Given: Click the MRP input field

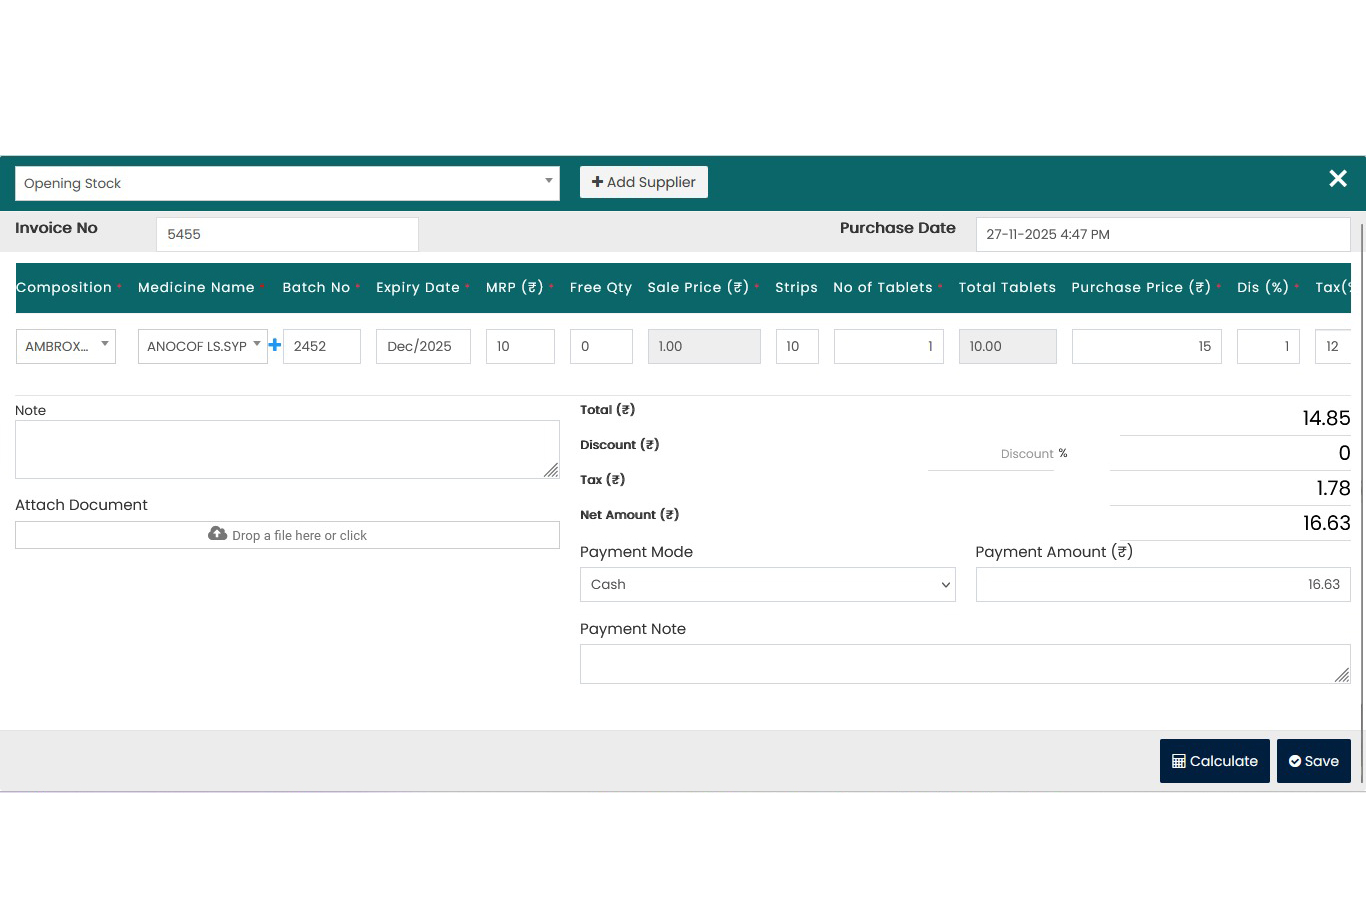Looking at the screenshot, I should [520, 346].
